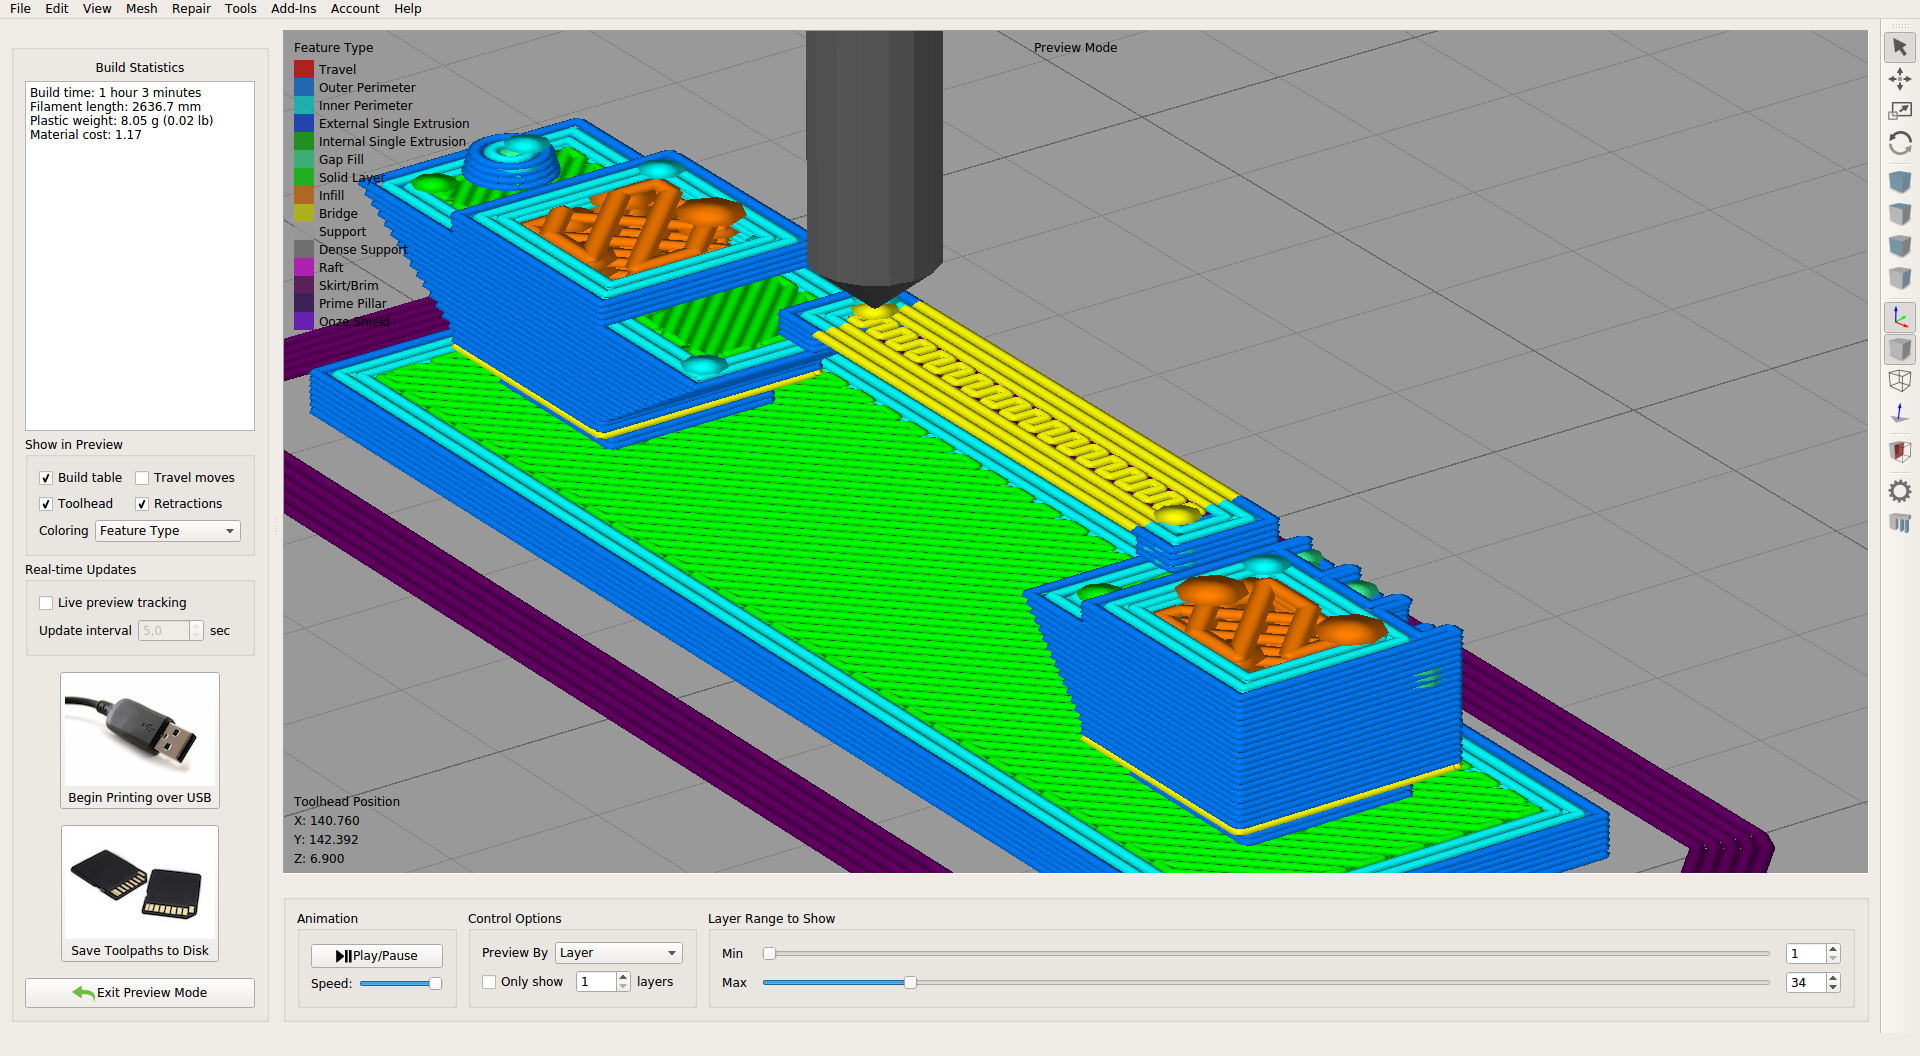
Task: Click the Update interval seconds field
Action: (164, 631)
